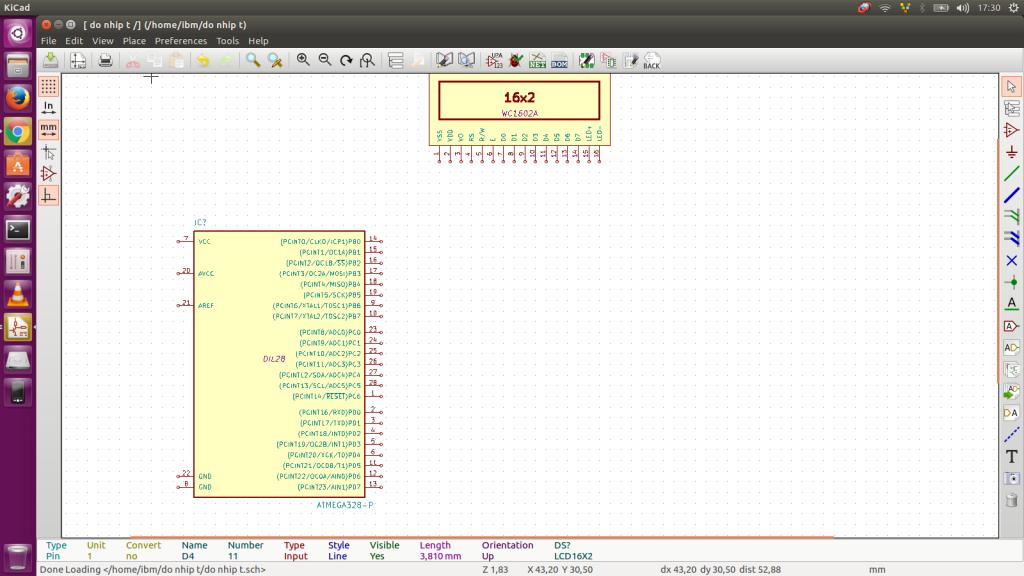The image size is (1024, 576).
Task: Select the Place no-connect flag tool
Action: click(x=1011, y=260)
